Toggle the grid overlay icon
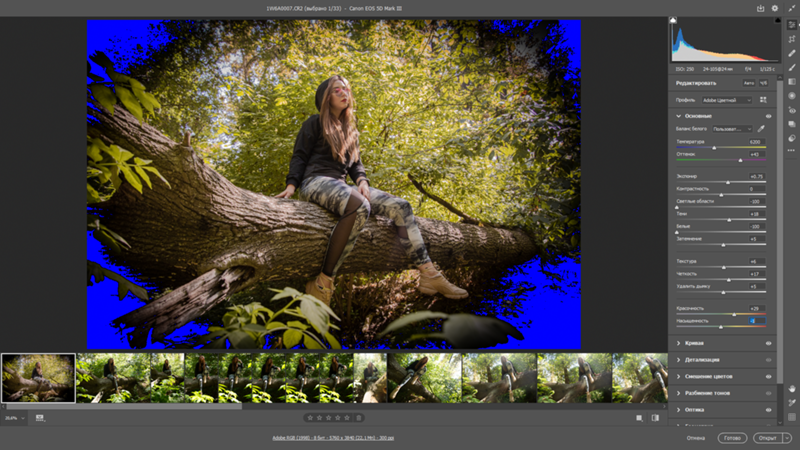The width and height of the screenshot is (800, 450). (791, 417)
